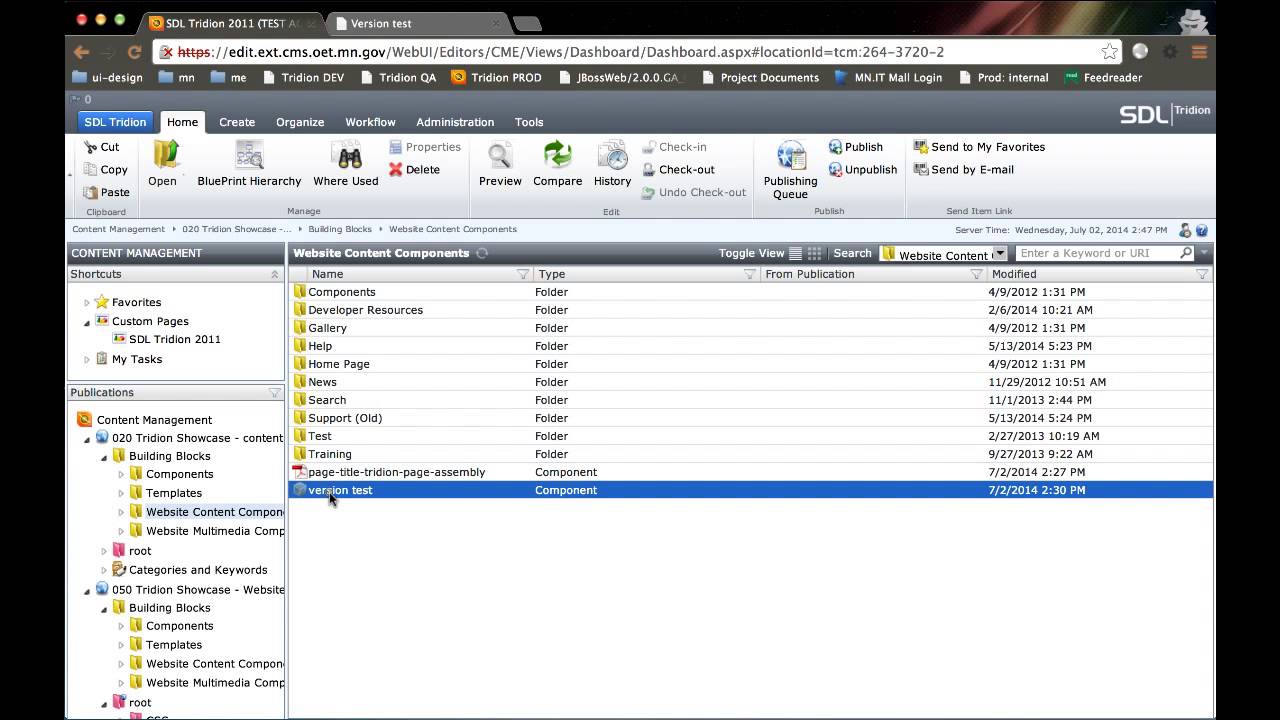This screenshot has height=720, width=1280.
Task: Go back with browser back arrow
Action: coord(82,52)
